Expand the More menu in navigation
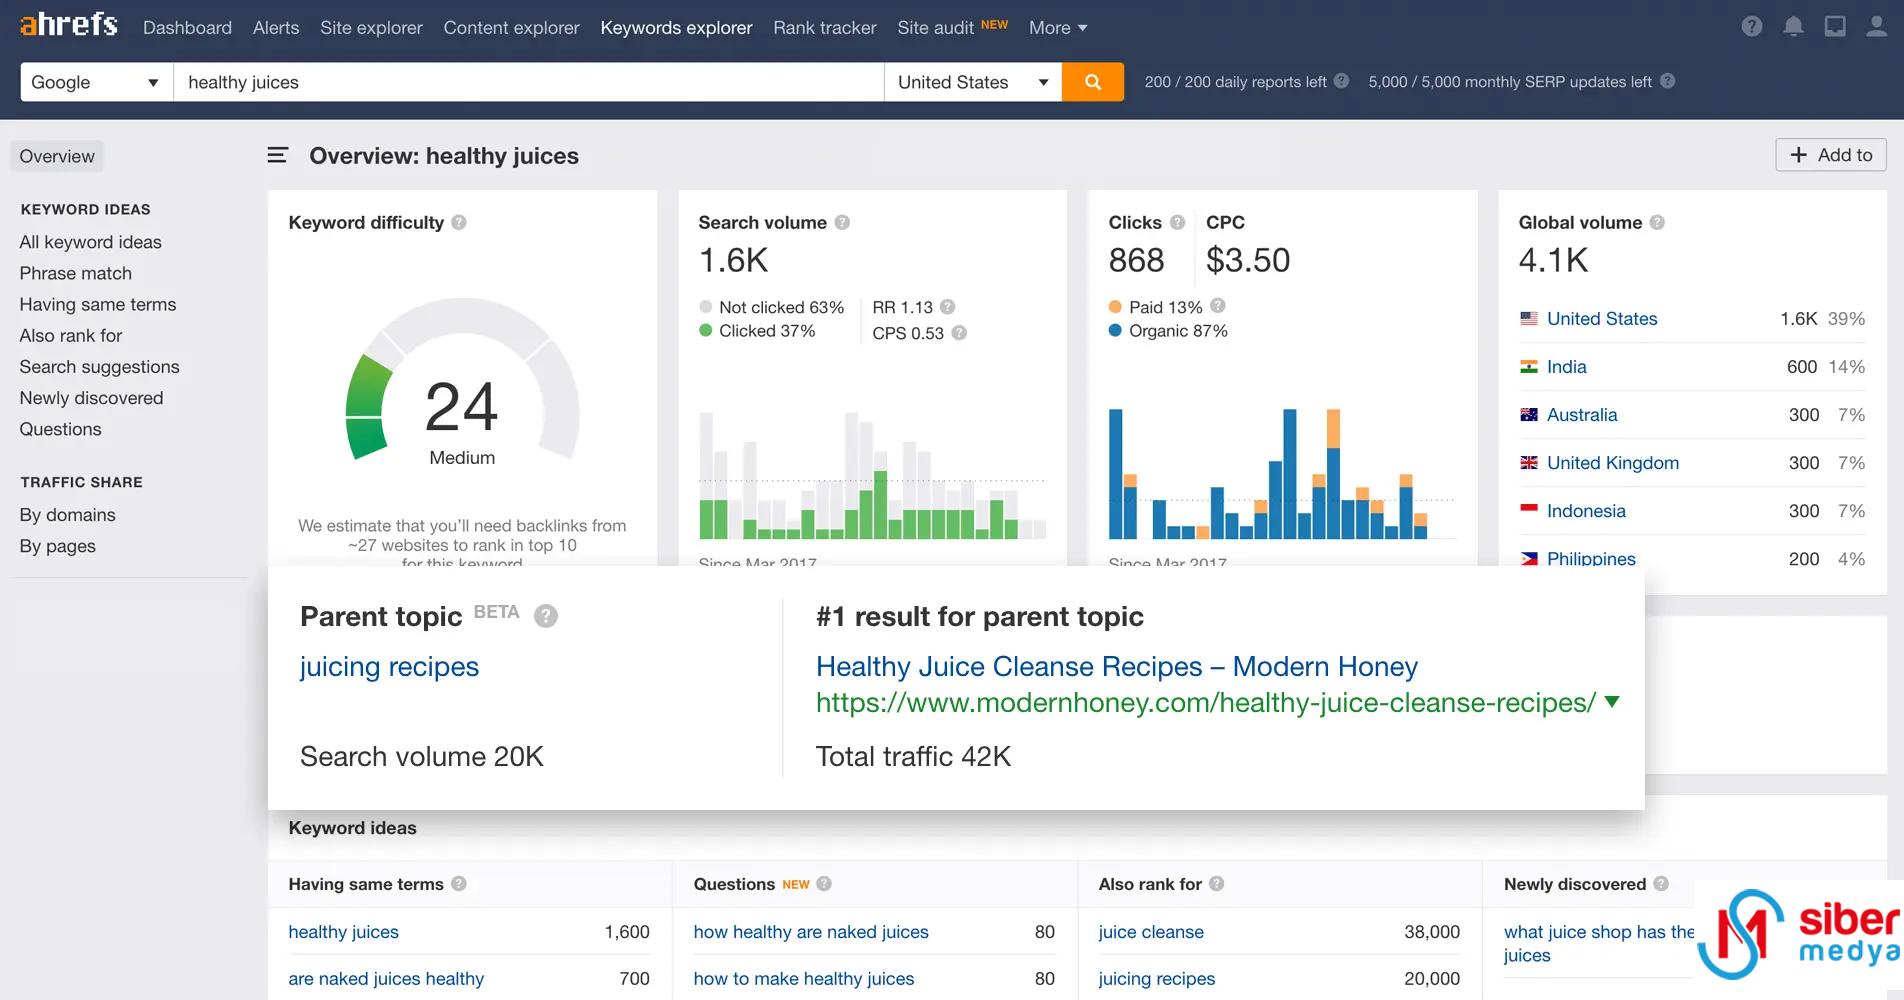The width and height of the screenshot is (1904, 1000). coord(1058,28)
